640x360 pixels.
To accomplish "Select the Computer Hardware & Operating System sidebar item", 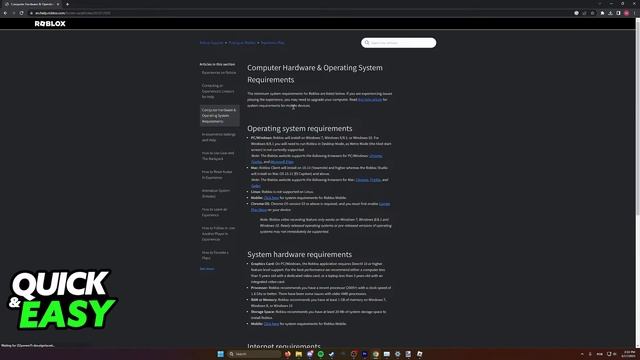I will (x=220, y=116).
